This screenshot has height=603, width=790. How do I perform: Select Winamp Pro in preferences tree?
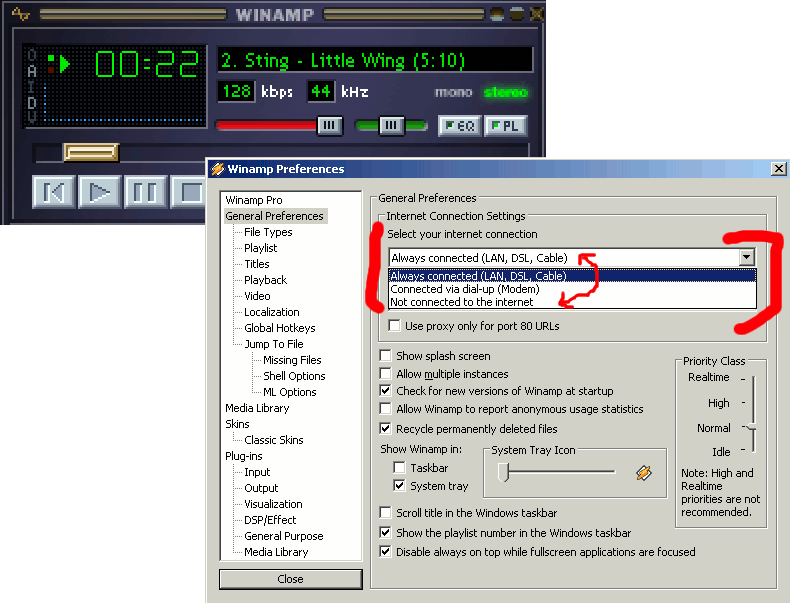[254, 200]
